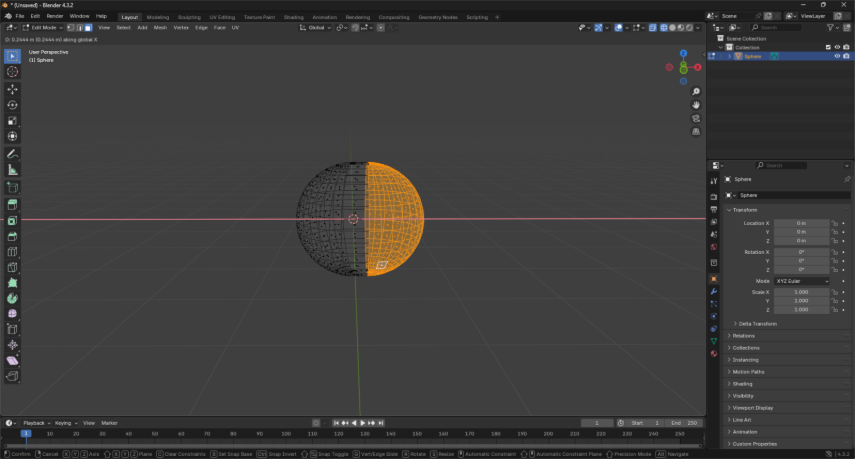Viewport: 856px width, 459px height.
Task: Select the Move tool in the toolbar
Action: point(12,89)
